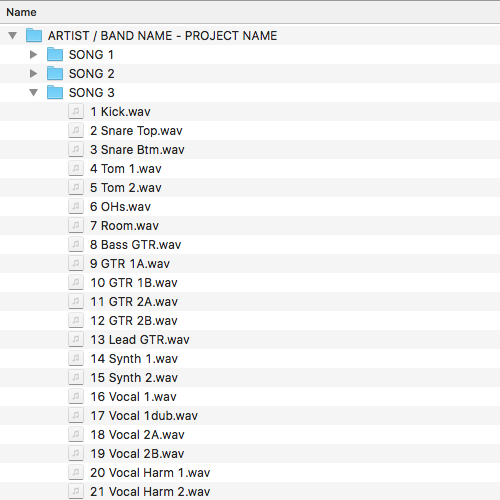Select the SONG 3 folder icon

(x=55, y=92)
